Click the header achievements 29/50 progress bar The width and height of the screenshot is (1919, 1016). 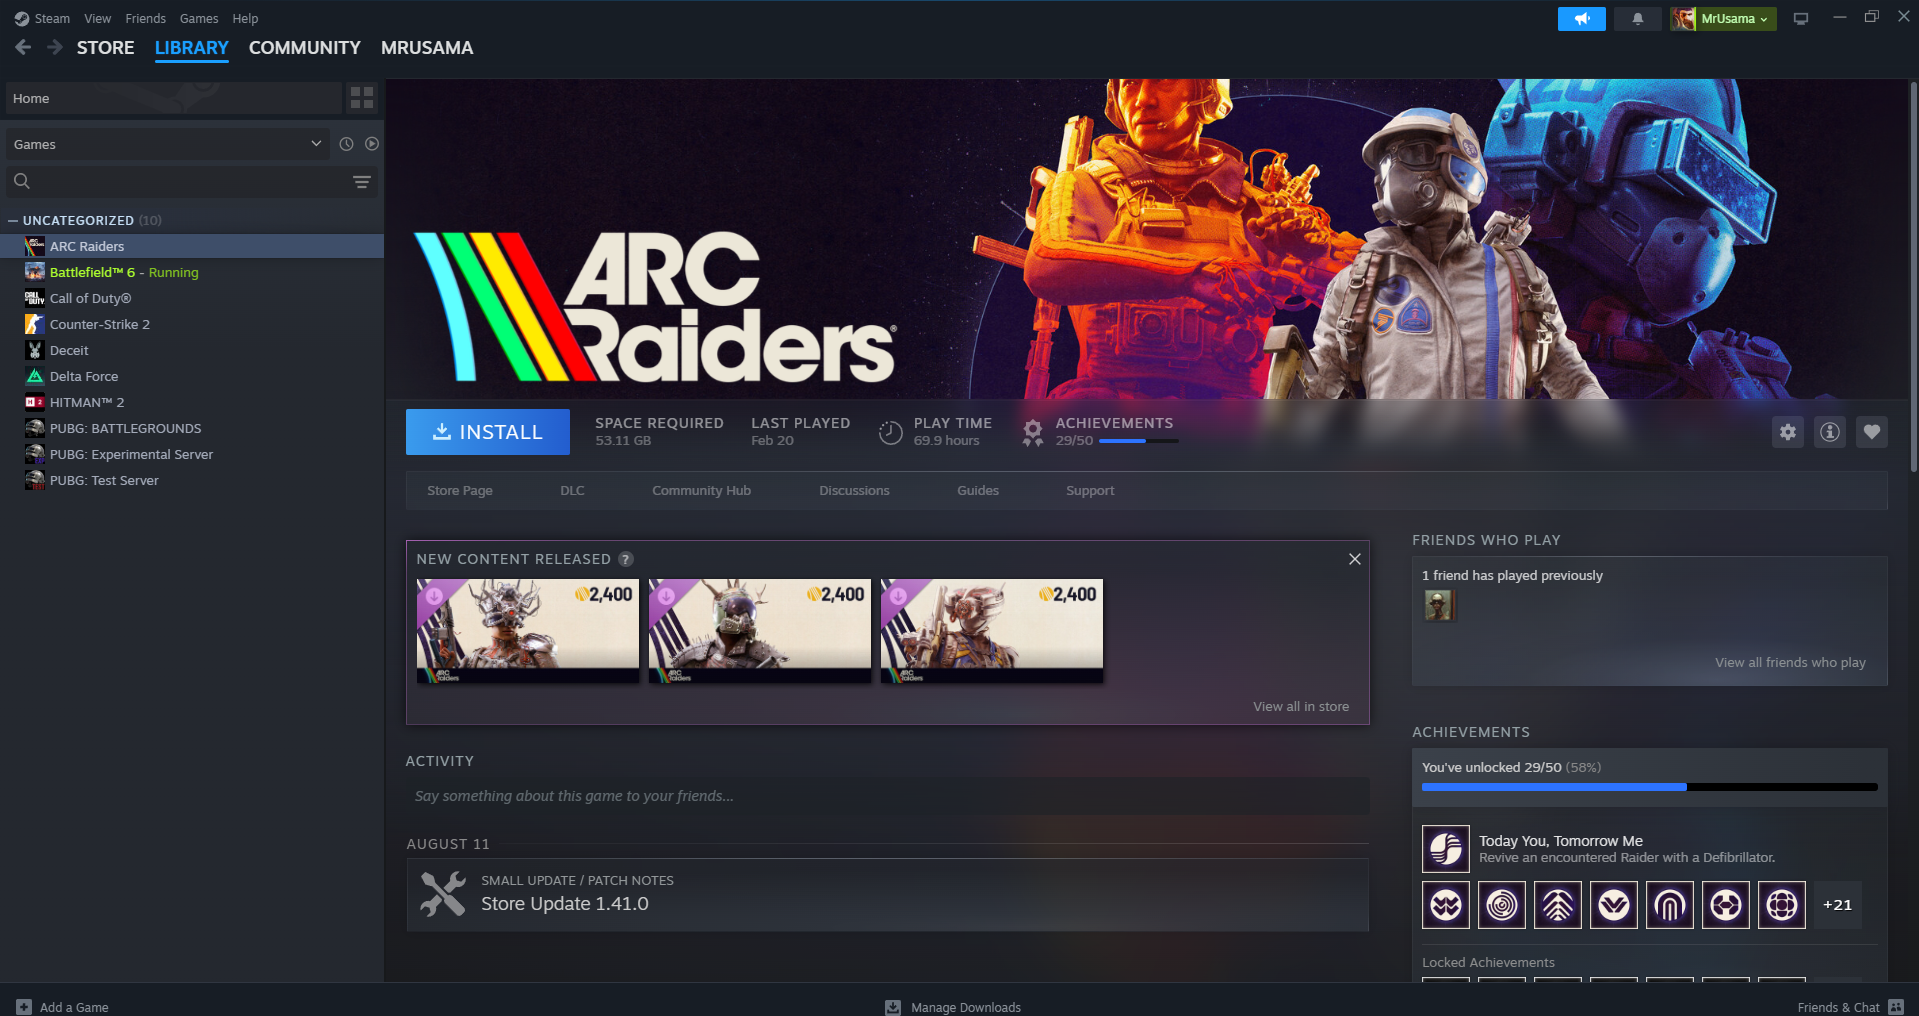click(x=1138, y=441)
